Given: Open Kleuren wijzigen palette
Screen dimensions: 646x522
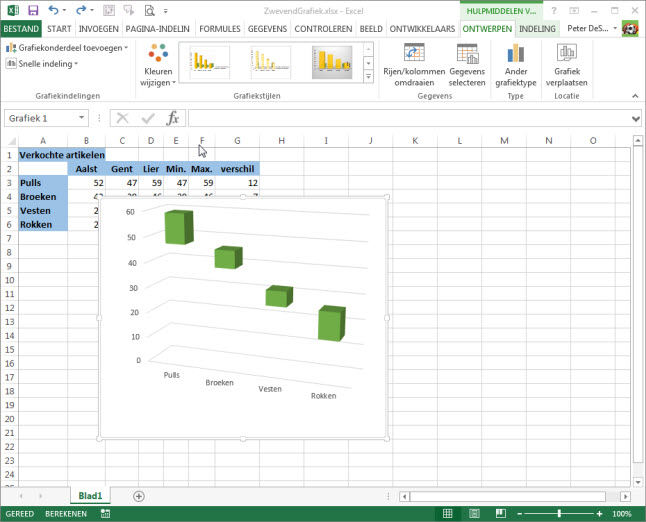Looking at the screenshot, I should point(158,65).
